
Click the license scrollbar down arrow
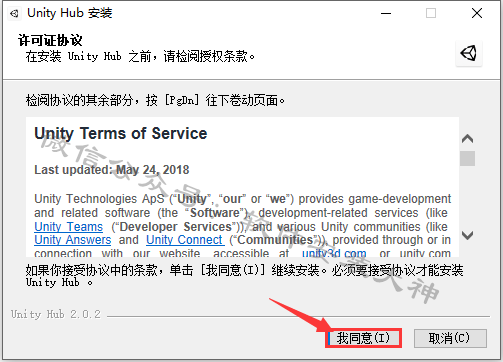468,235
